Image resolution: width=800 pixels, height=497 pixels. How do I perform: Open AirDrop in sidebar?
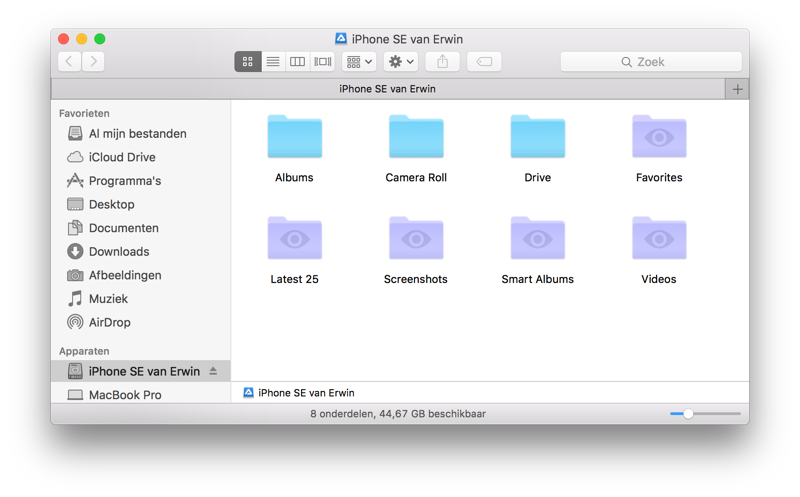pyautogui.click(x=141, y=322)
